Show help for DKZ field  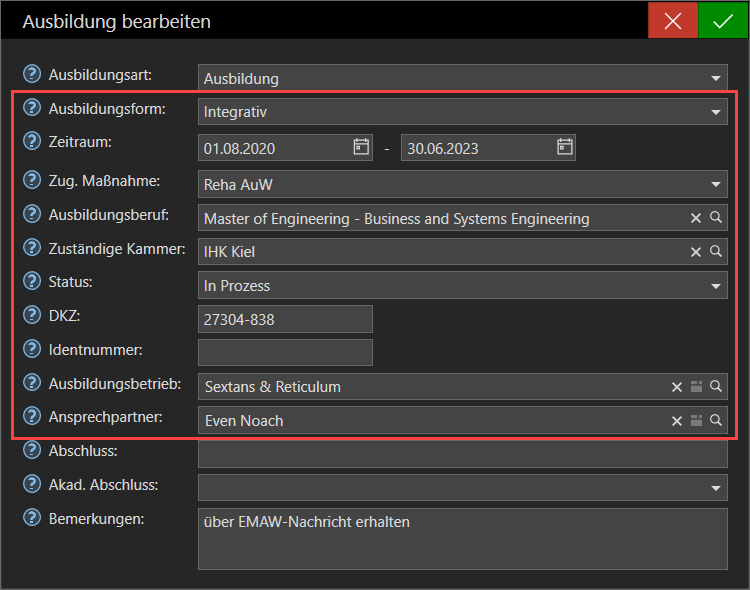click(31, 316)
